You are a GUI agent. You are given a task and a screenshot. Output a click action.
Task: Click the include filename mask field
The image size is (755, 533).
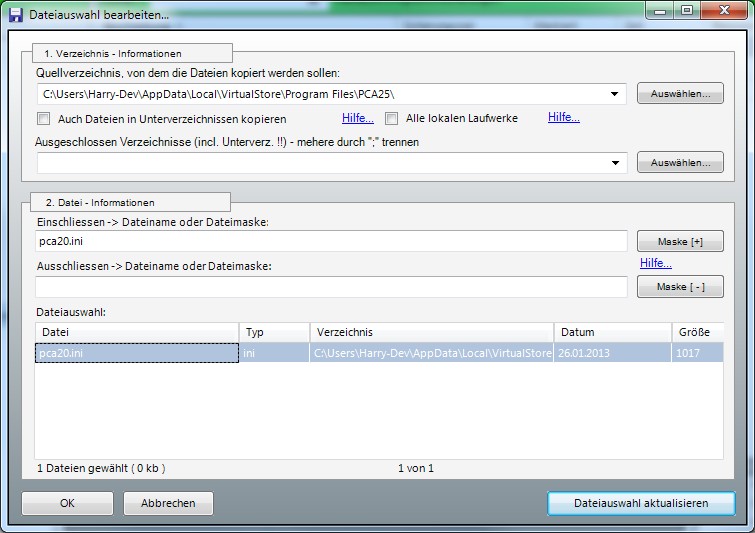pos(330,242)
